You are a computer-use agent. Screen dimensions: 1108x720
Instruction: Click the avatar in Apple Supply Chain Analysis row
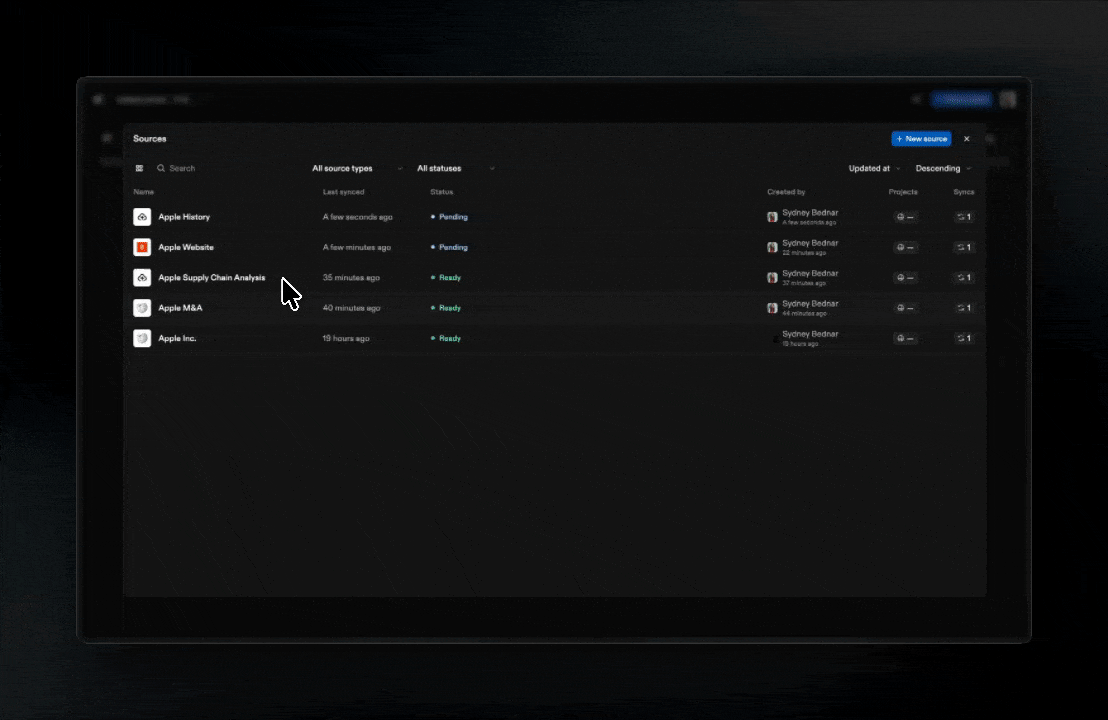[772, 278]
